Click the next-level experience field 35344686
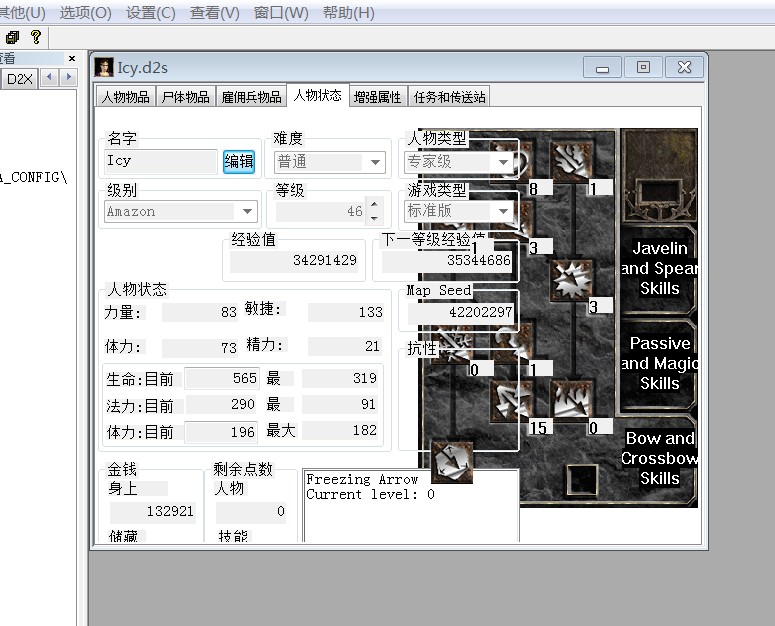 pos(447,260)
